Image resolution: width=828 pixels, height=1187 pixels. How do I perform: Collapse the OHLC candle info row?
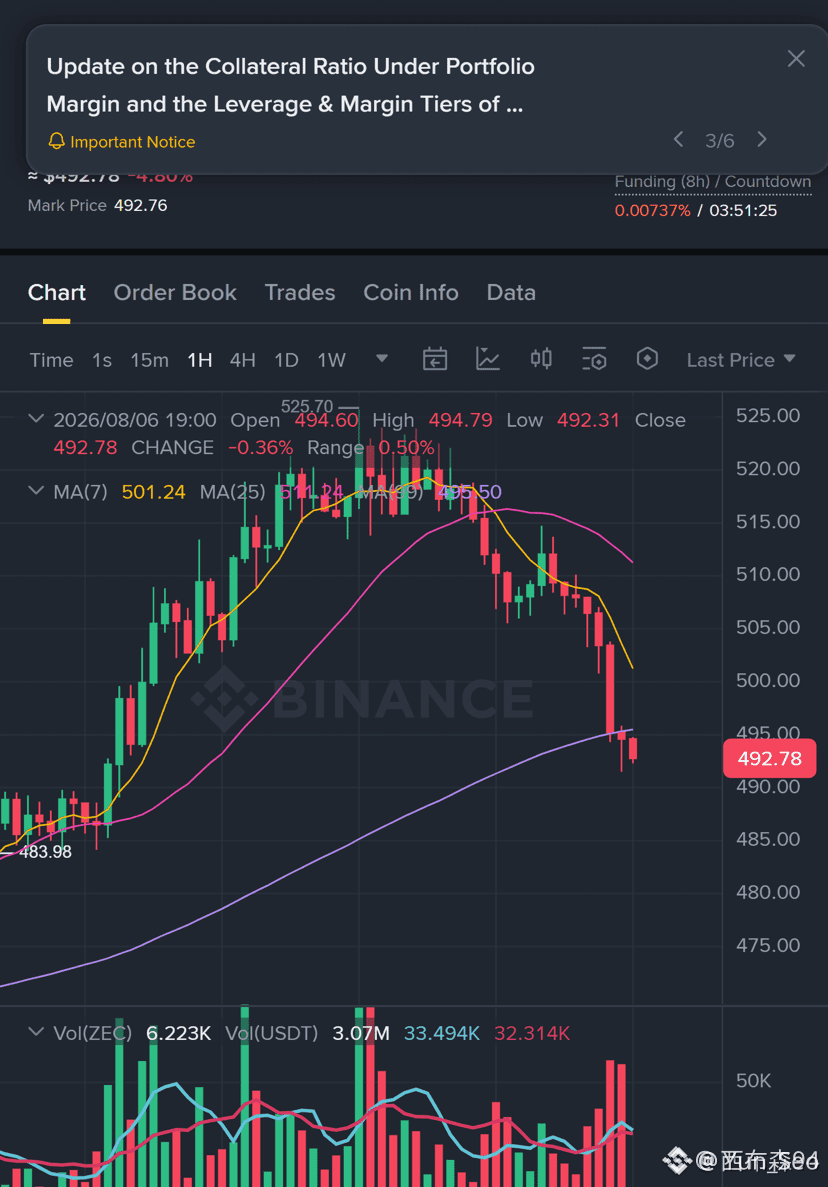tap(36, 418)
